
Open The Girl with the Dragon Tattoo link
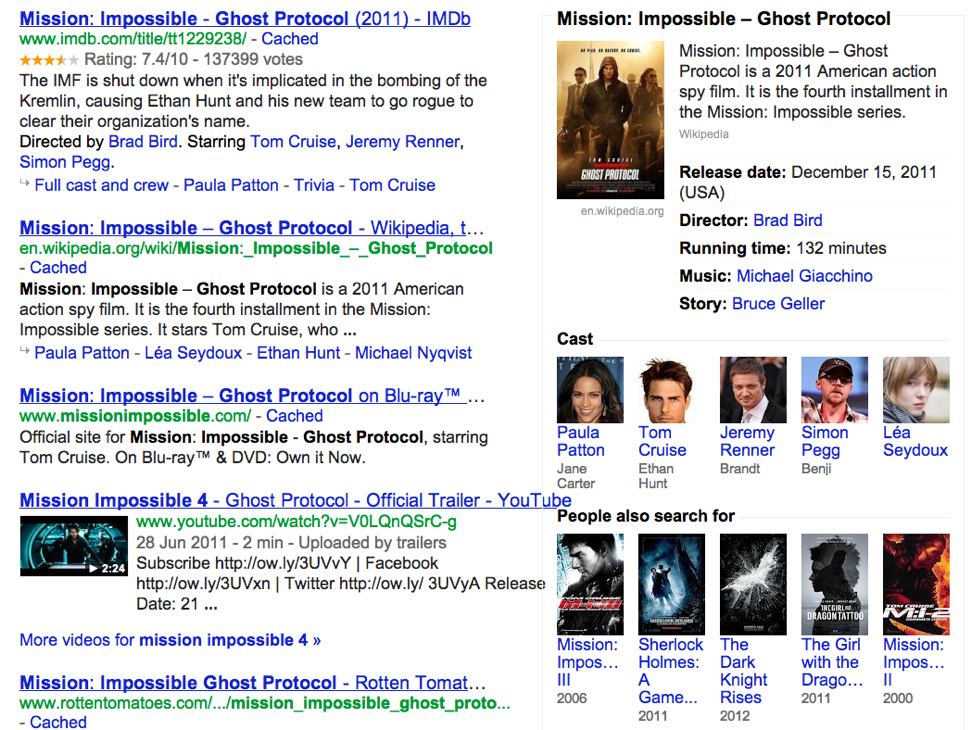833,662
